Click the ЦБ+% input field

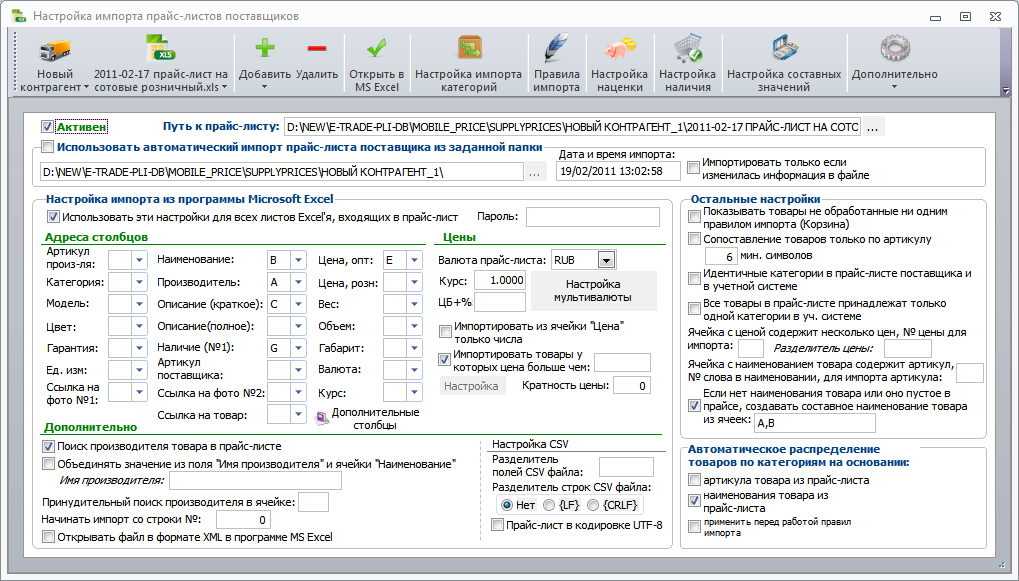pos(500,302)
